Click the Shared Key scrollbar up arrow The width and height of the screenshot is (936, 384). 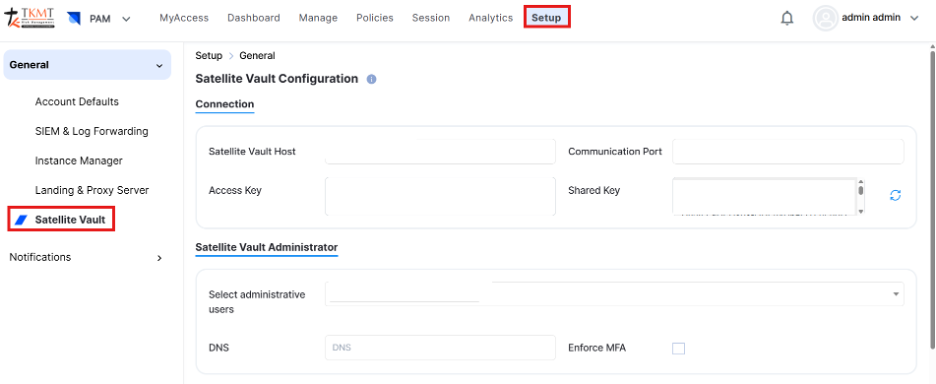click(861, 181)
